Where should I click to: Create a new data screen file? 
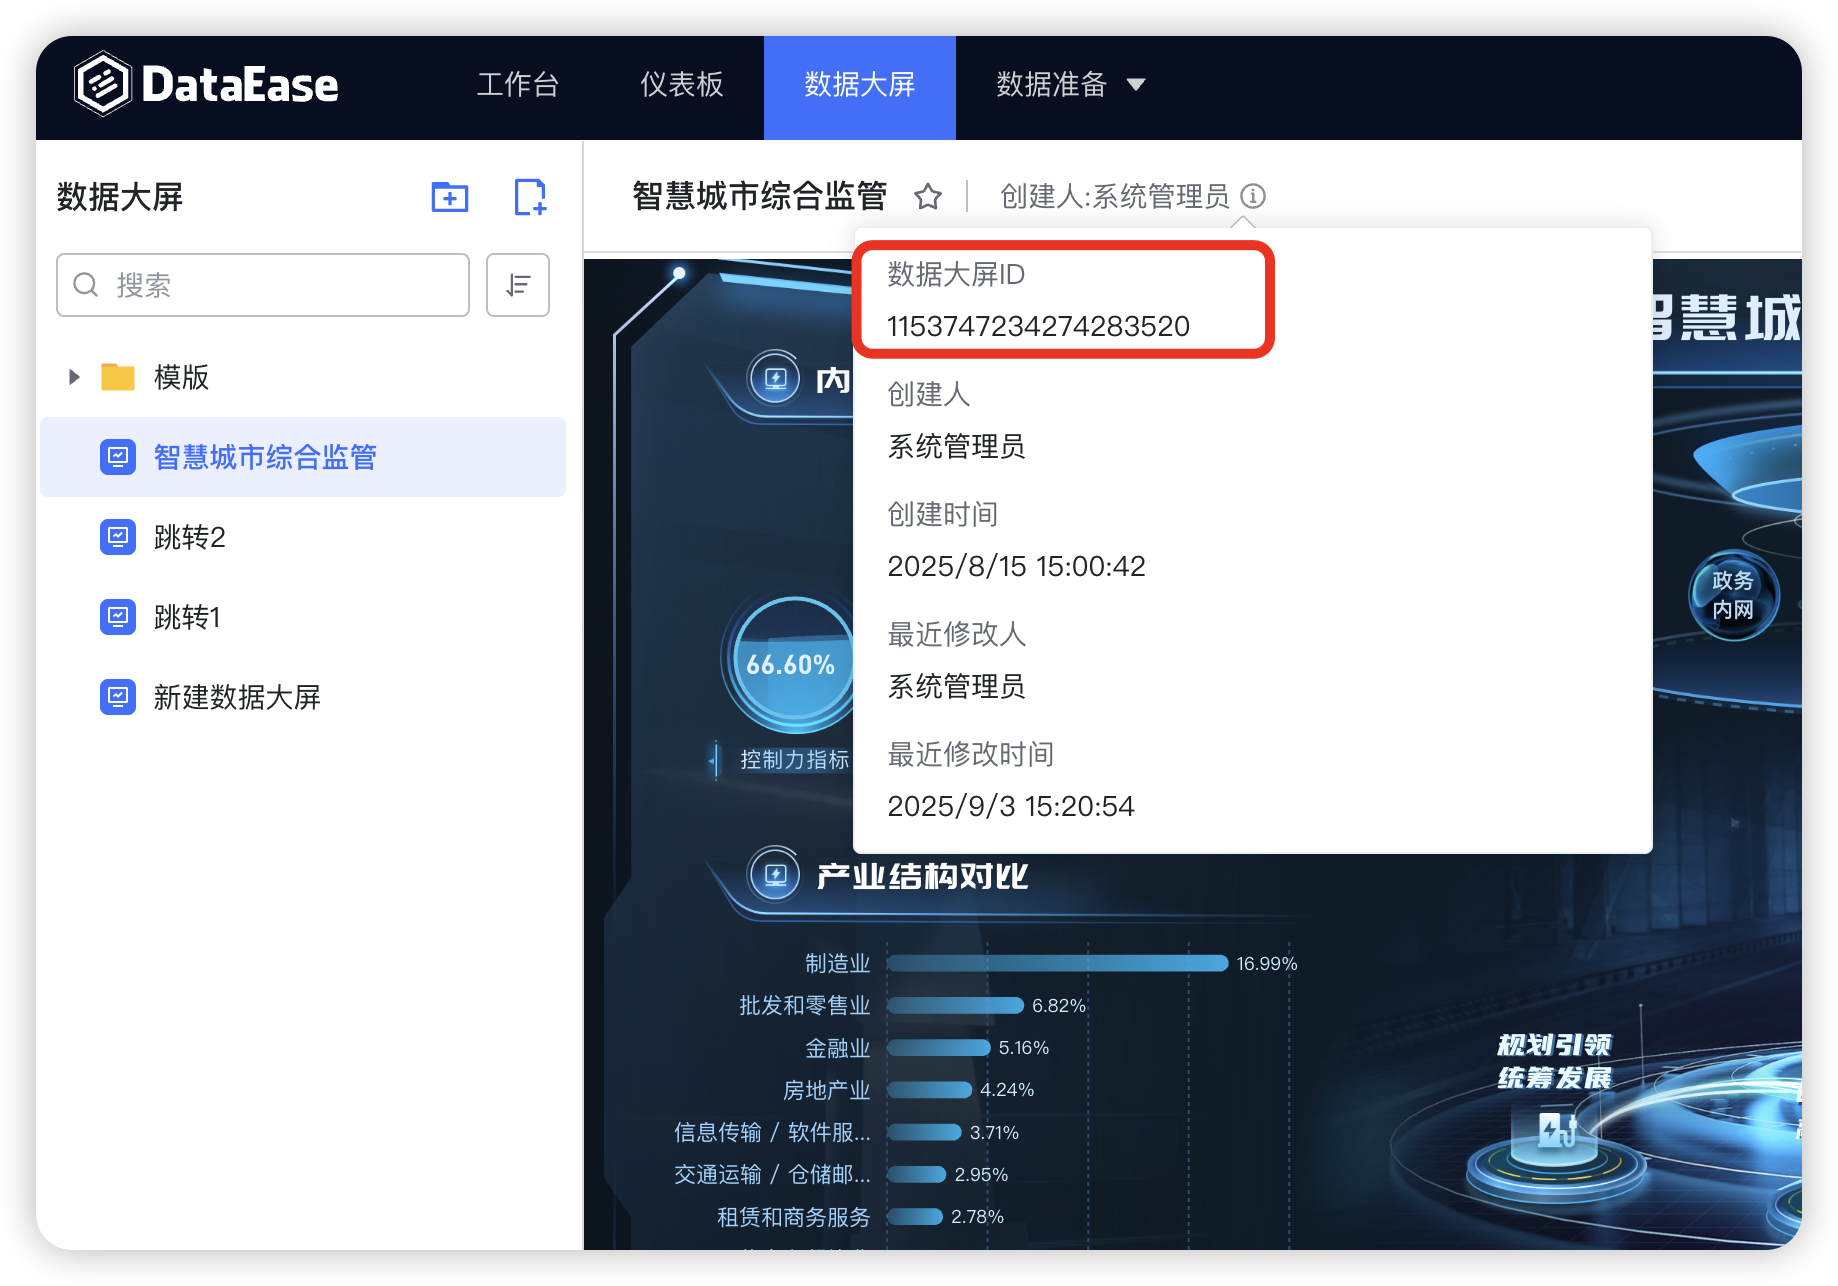pos(529,197)
